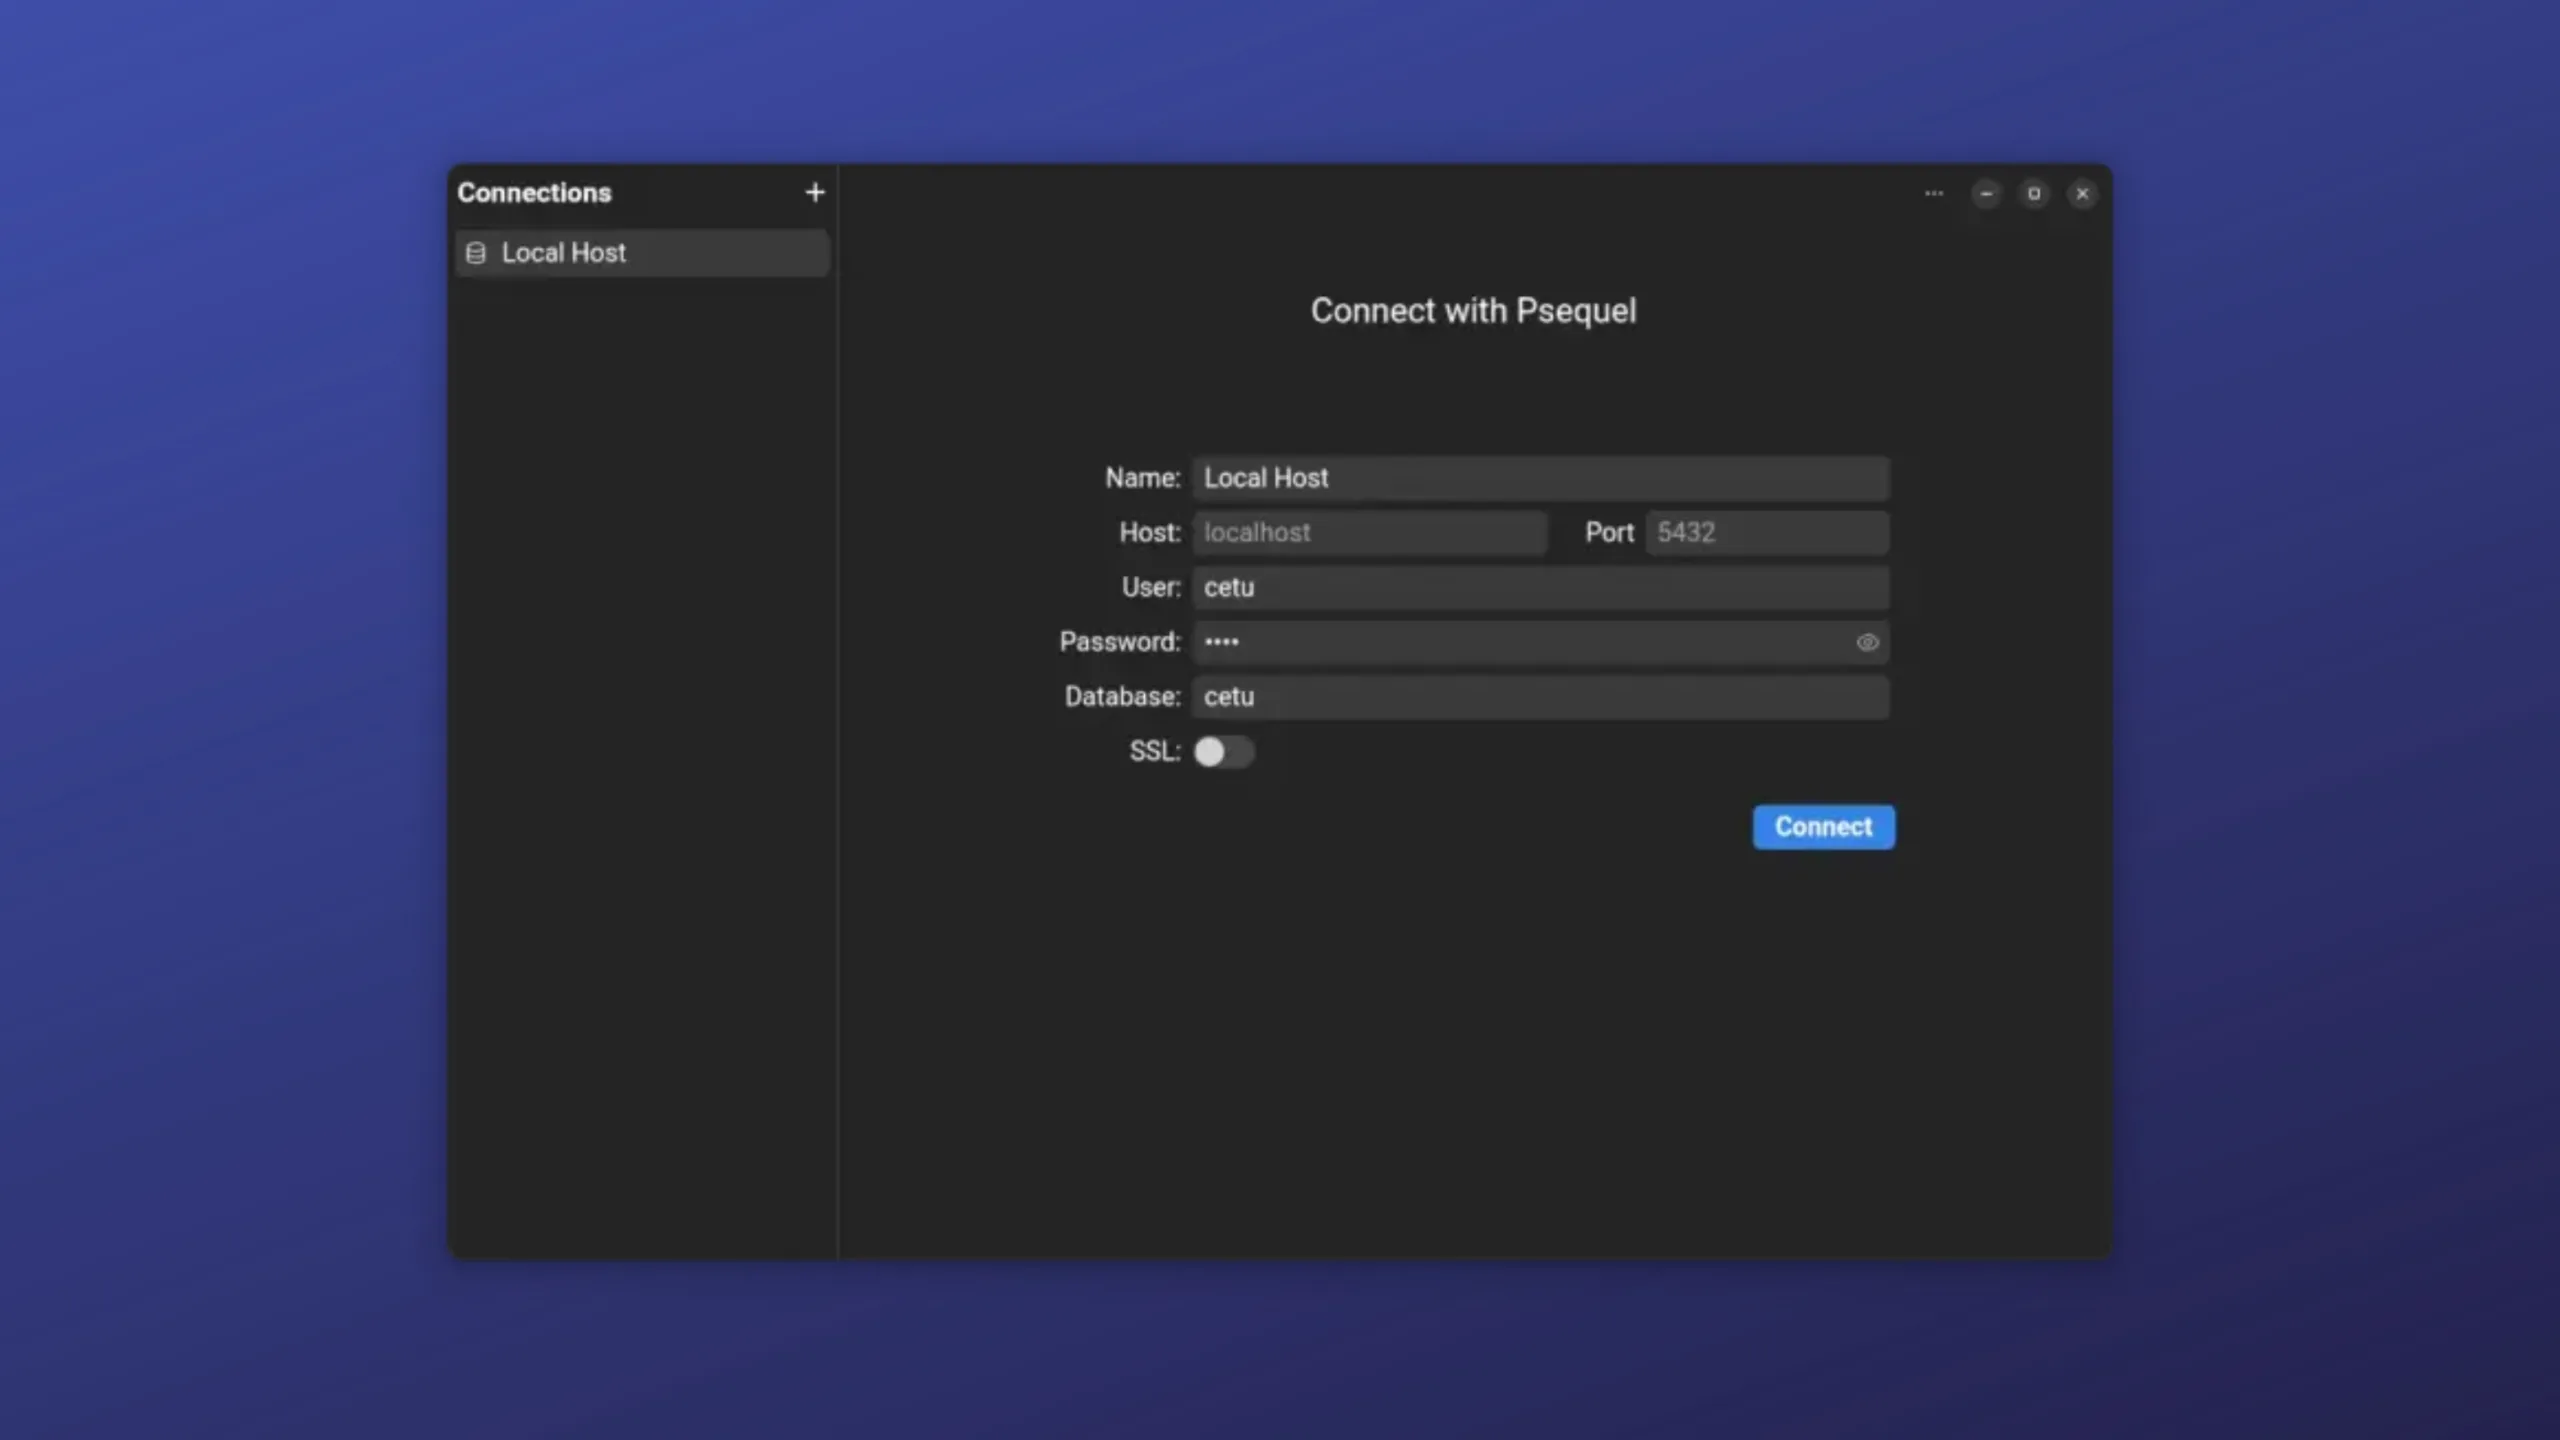
Task: Close the Psequel window
Action: pyautogui.click(x=2082, y=193)
